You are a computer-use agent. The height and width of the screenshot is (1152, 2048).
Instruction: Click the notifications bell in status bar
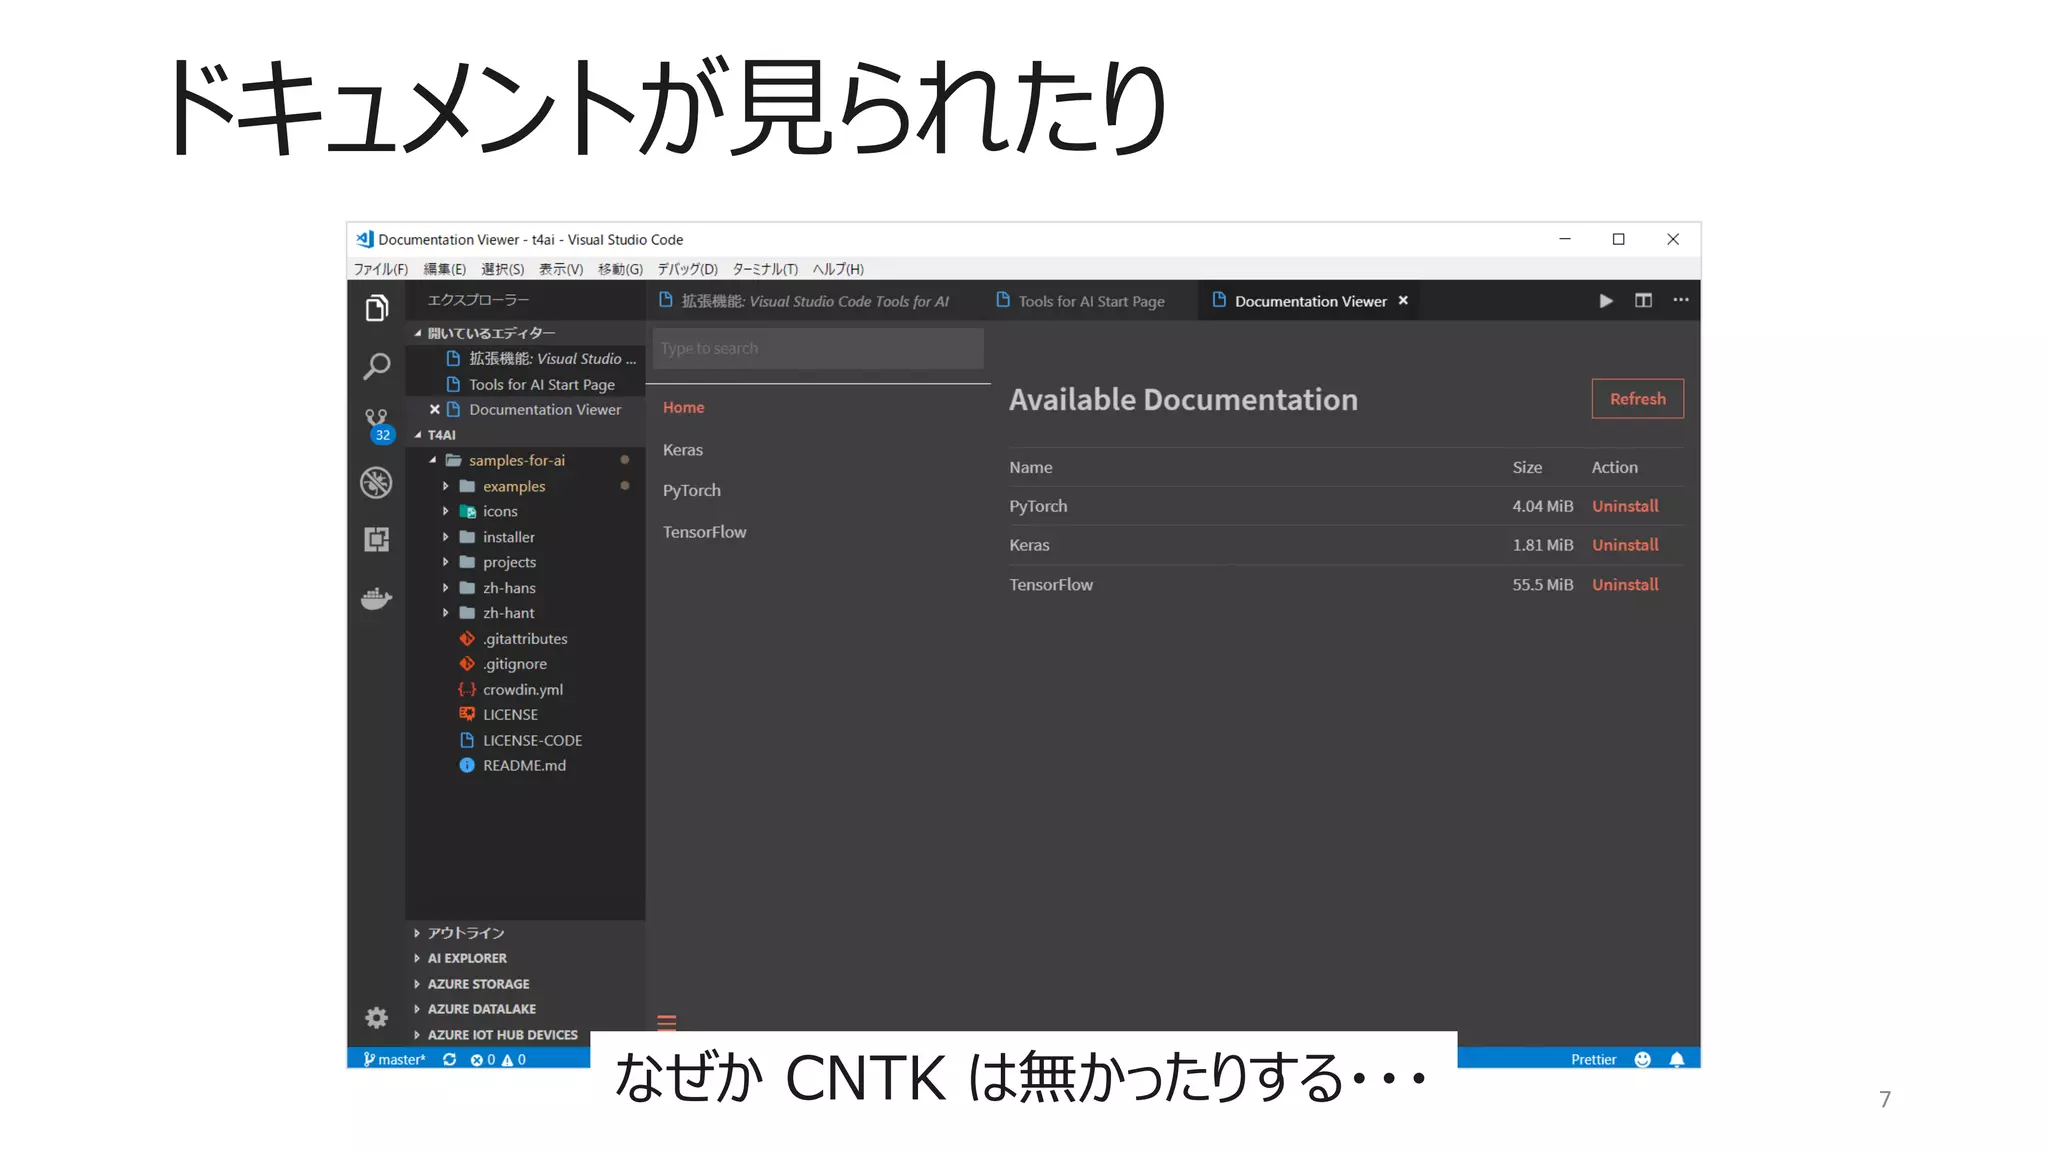(1677, 1059)
